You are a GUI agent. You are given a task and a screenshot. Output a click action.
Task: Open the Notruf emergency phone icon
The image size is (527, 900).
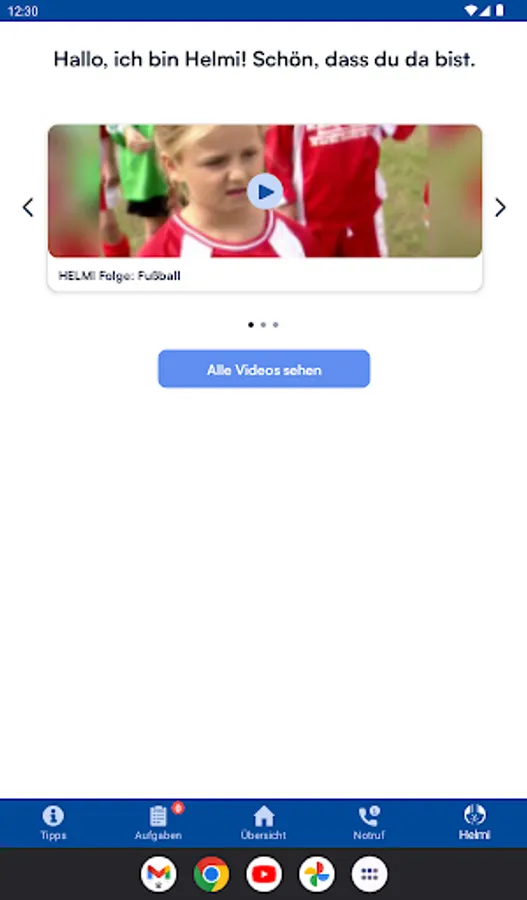369,823
